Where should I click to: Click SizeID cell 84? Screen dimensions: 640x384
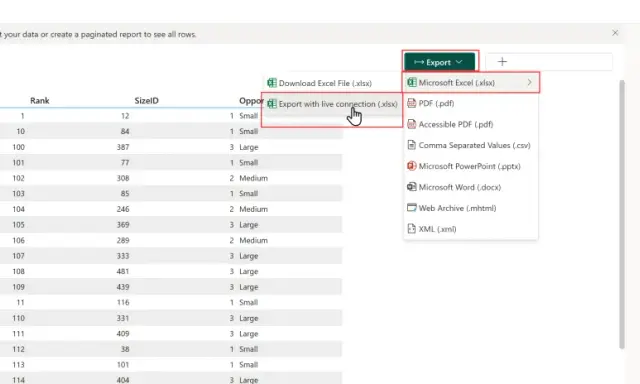(125, 131)
